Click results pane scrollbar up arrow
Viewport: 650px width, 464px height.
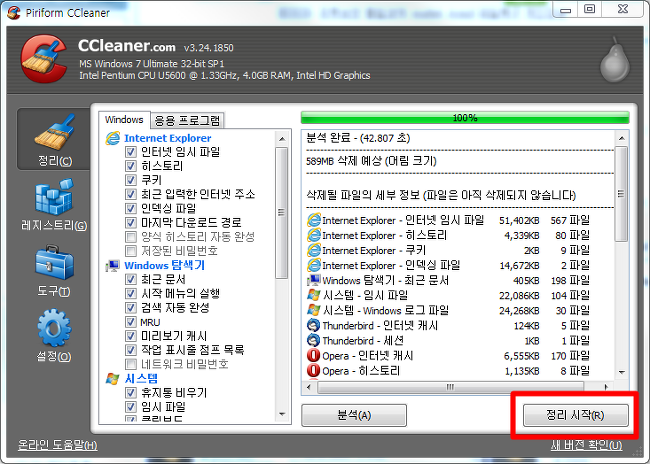[x=621, y=138]
